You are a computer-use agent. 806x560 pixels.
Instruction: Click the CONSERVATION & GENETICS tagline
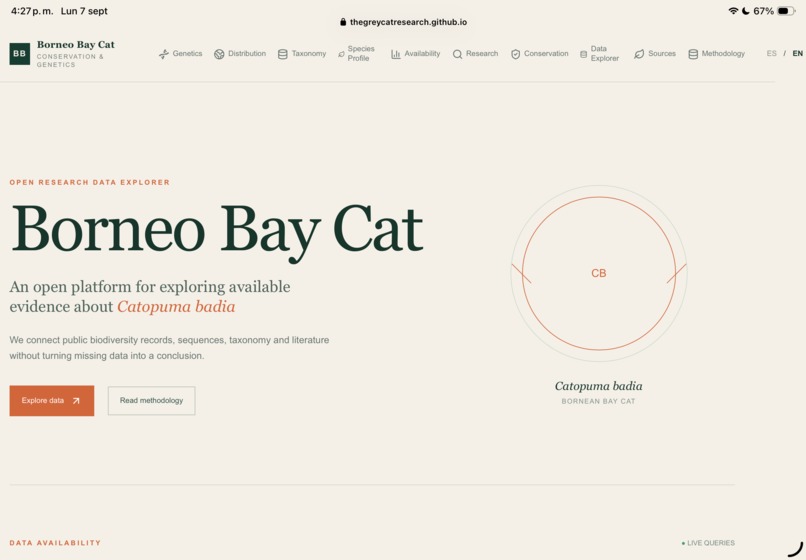(x=70, y=61)
